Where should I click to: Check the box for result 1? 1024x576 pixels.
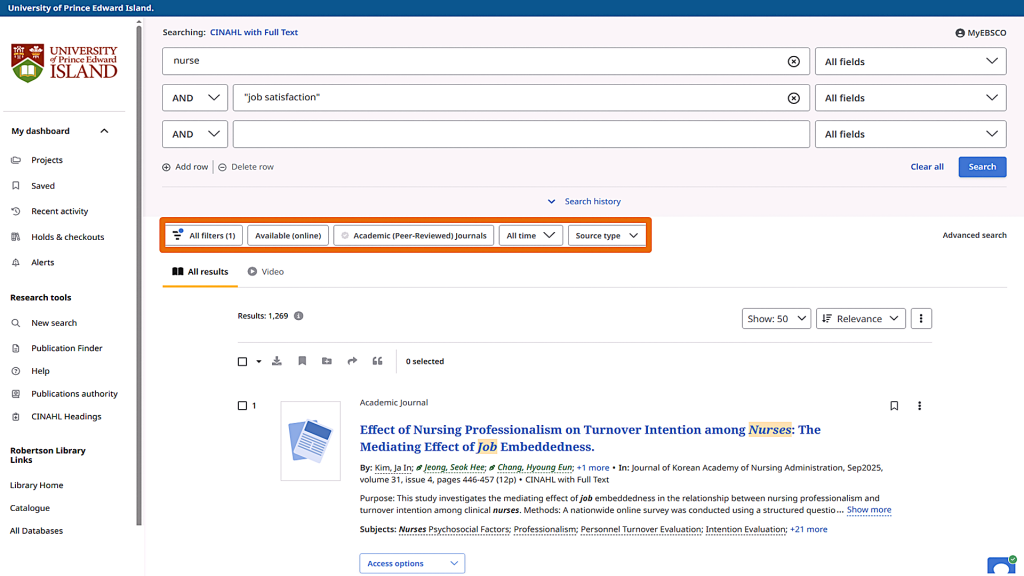(242, 406)
